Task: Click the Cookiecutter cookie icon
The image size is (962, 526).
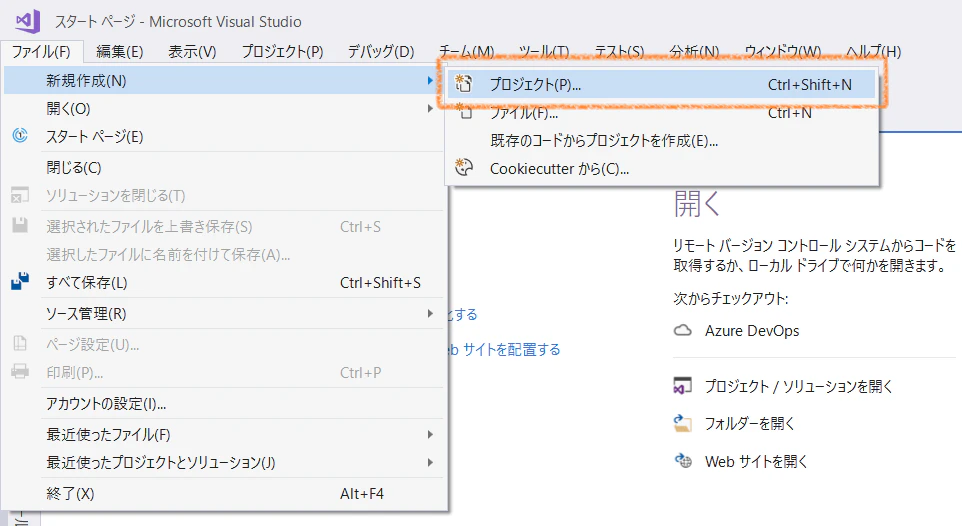Action: tap(464, 168)
